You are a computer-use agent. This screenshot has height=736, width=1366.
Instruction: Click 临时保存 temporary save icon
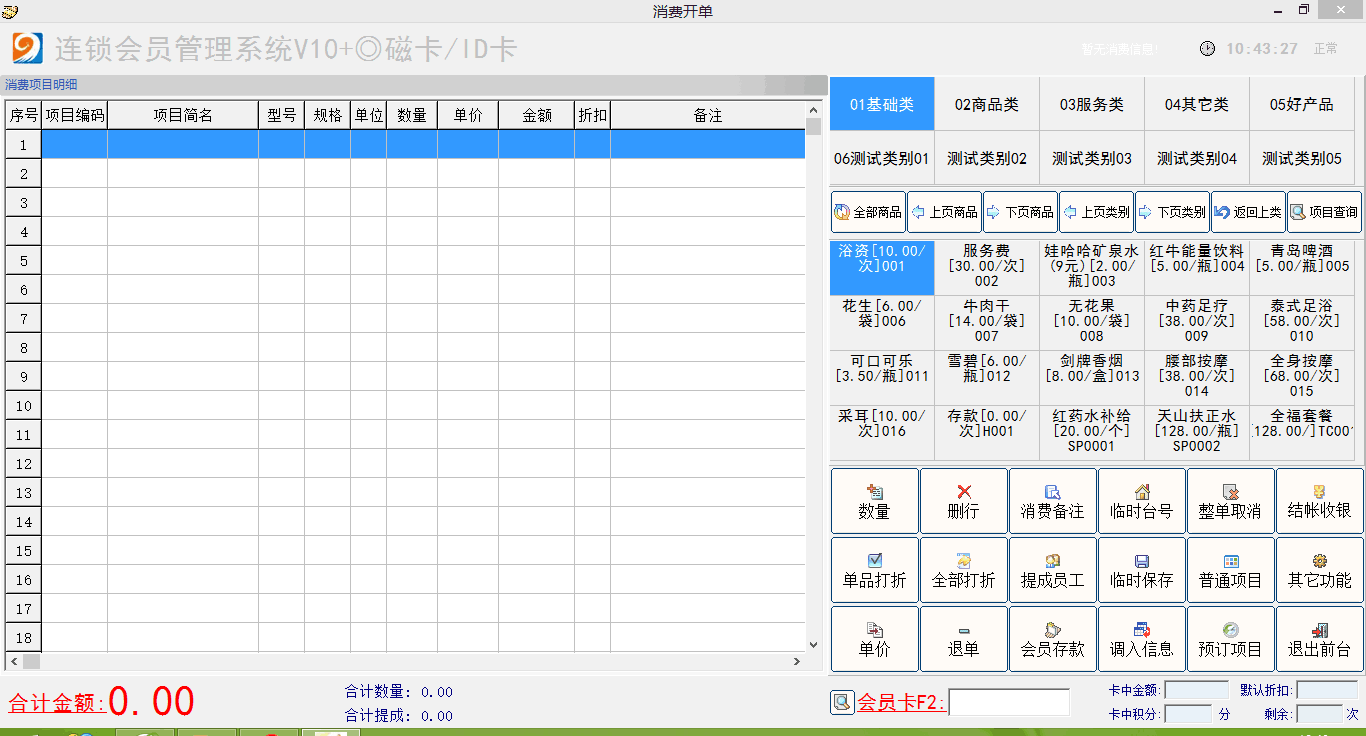tap(1141, 562)
